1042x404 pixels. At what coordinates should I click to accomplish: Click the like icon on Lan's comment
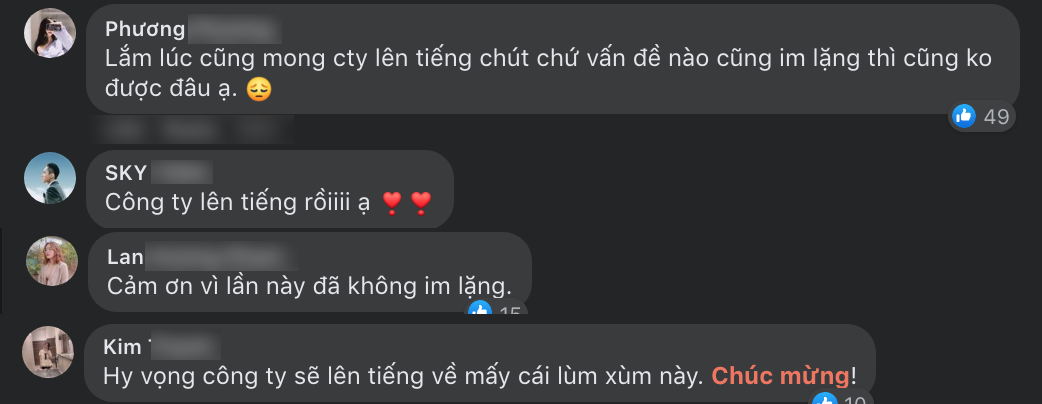click(480, 308)
